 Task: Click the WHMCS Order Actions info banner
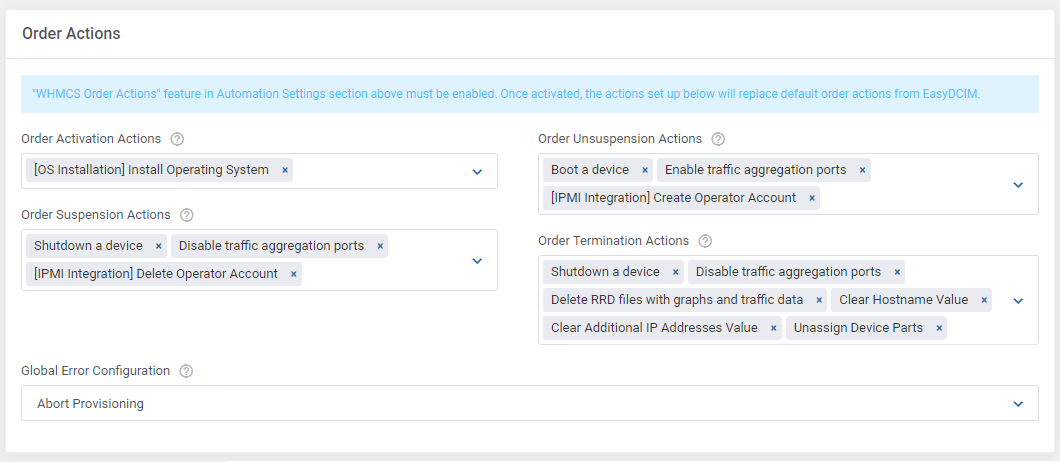click(x=529, y=94)
